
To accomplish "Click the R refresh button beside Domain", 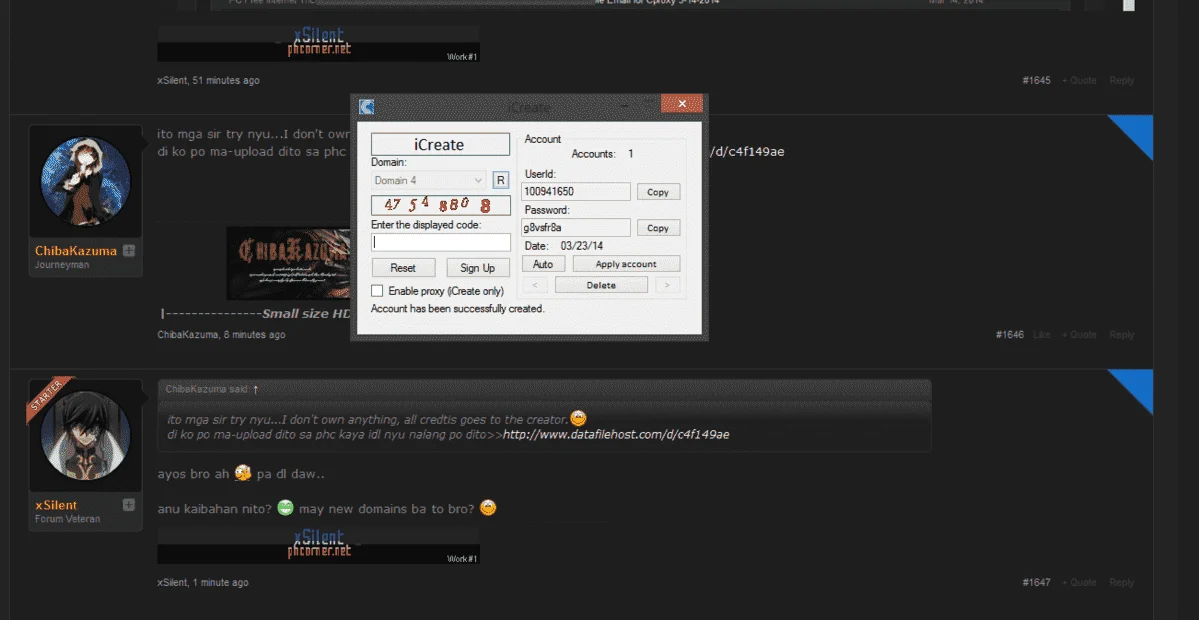I will 500,180.
